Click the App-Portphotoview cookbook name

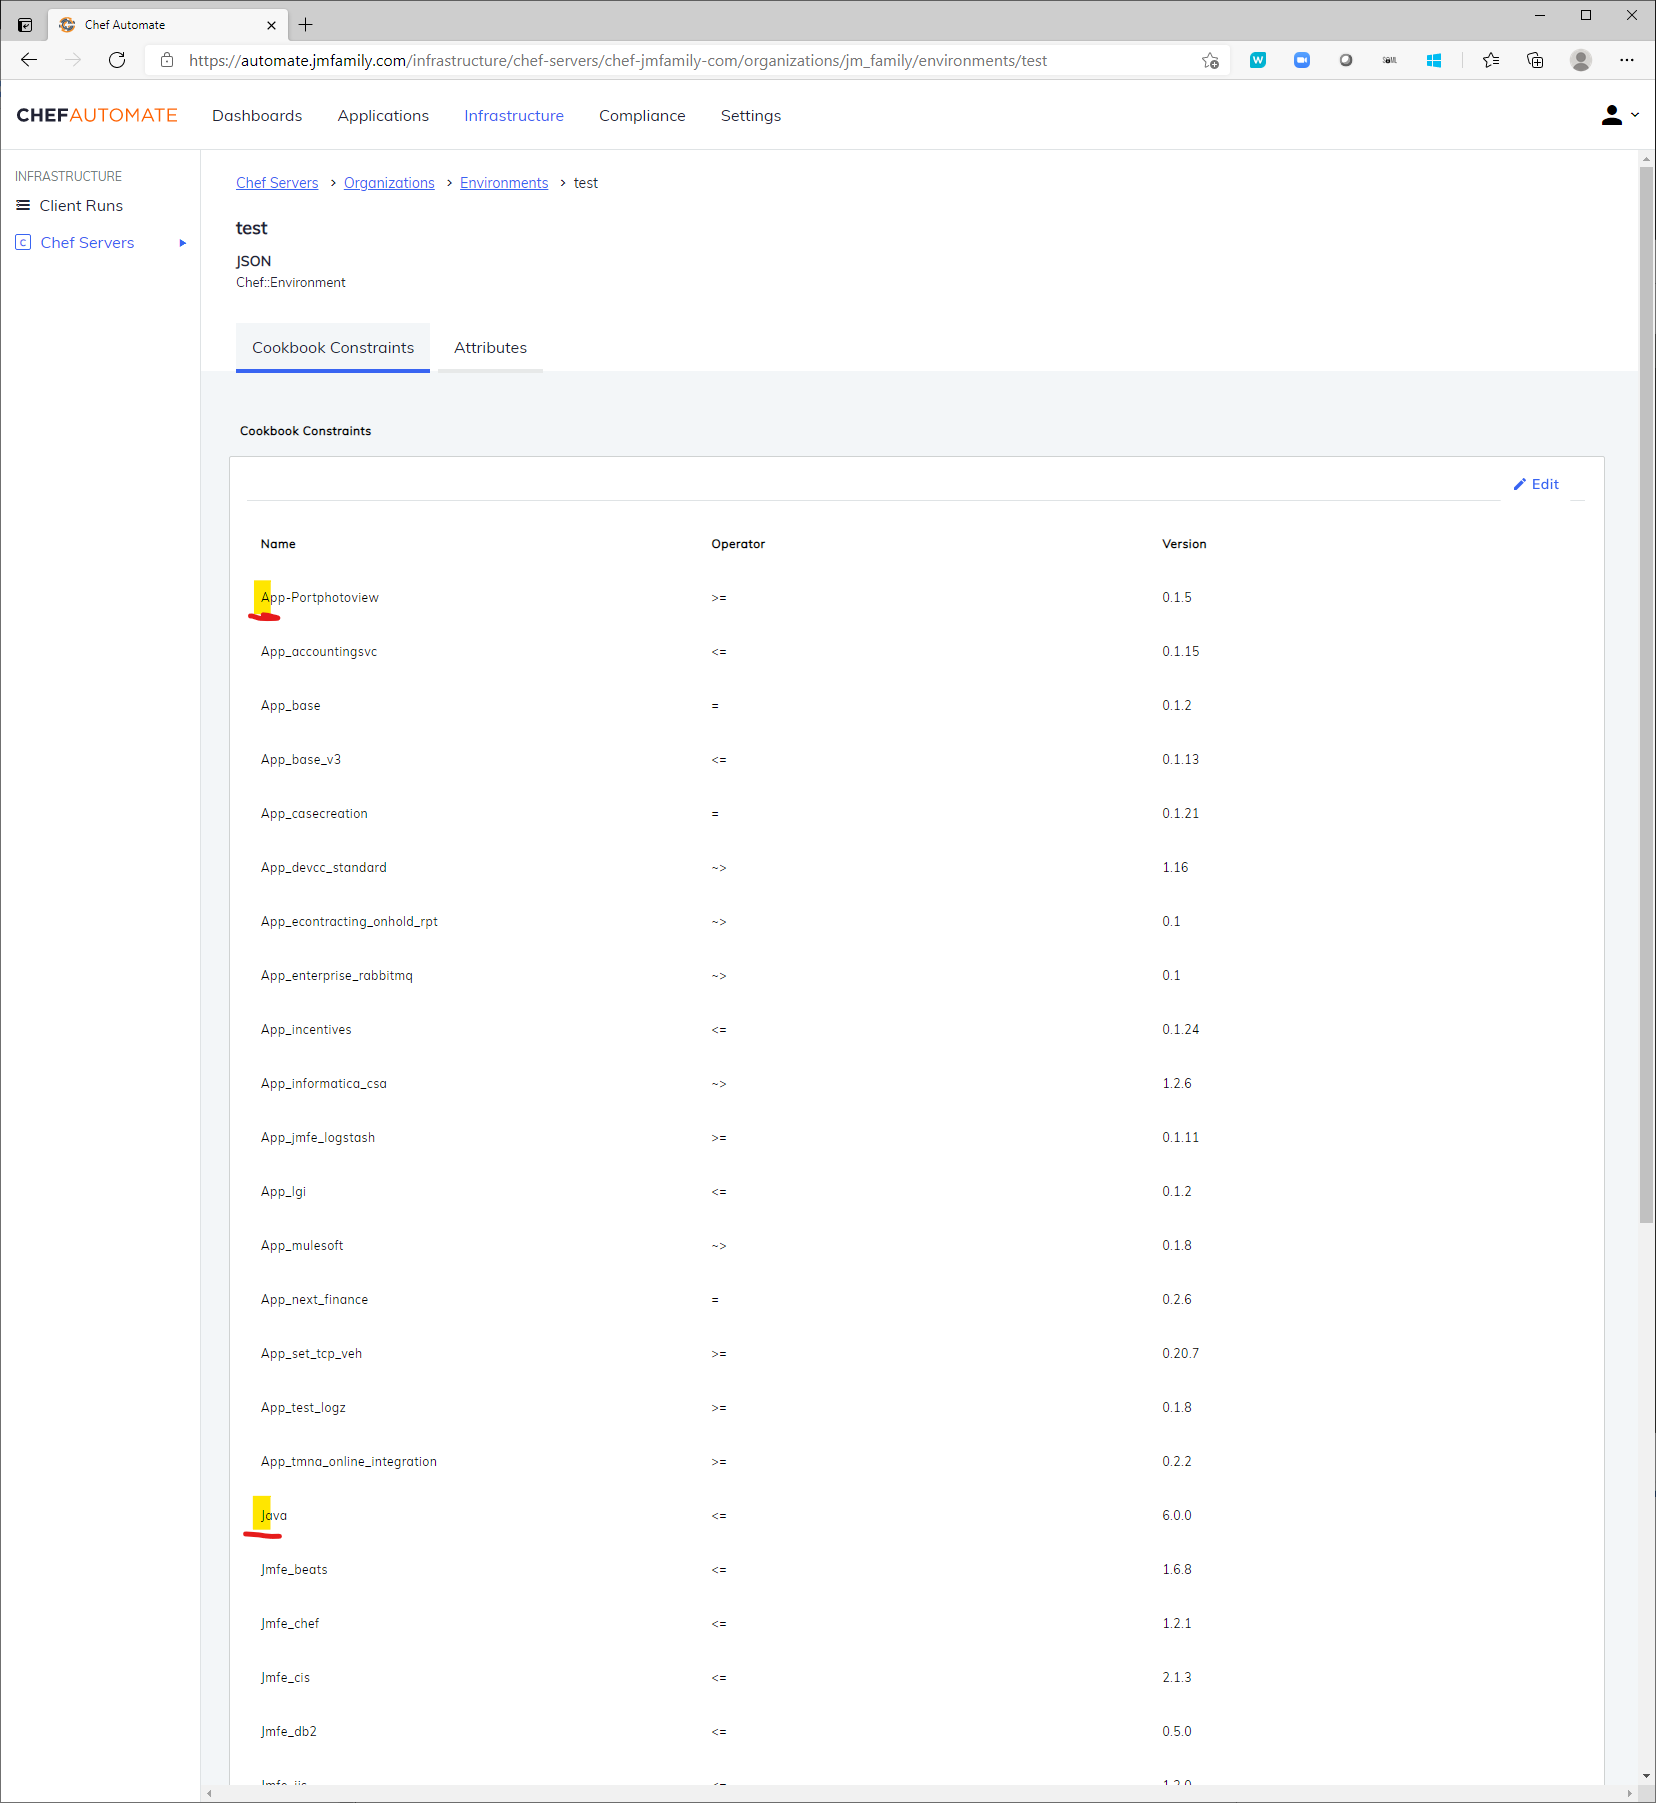point(320,597)
